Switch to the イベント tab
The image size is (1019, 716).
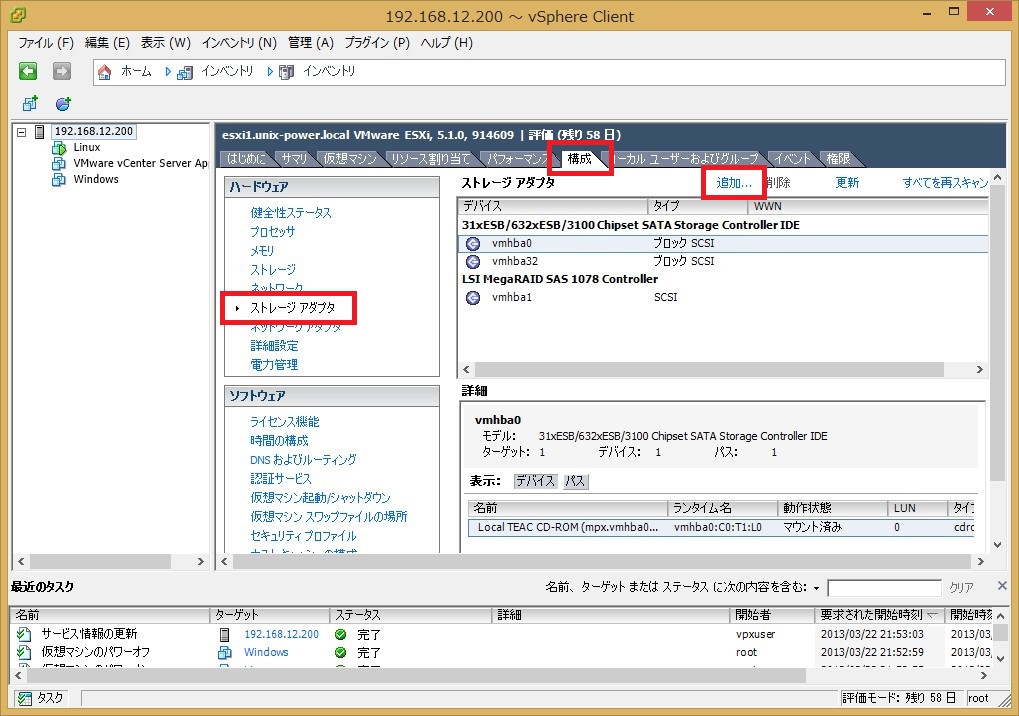(793, 159)
